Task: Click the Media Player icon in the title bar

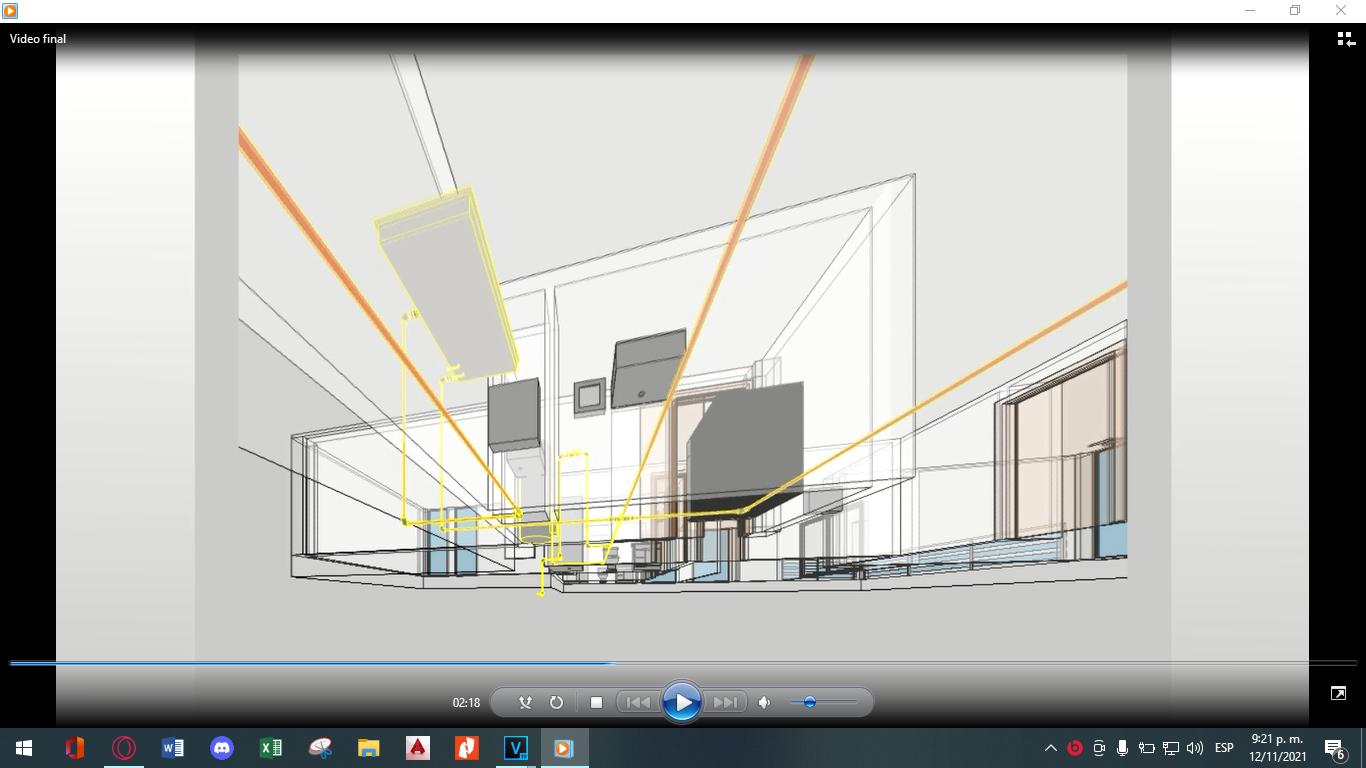Action: coord(10,10)
